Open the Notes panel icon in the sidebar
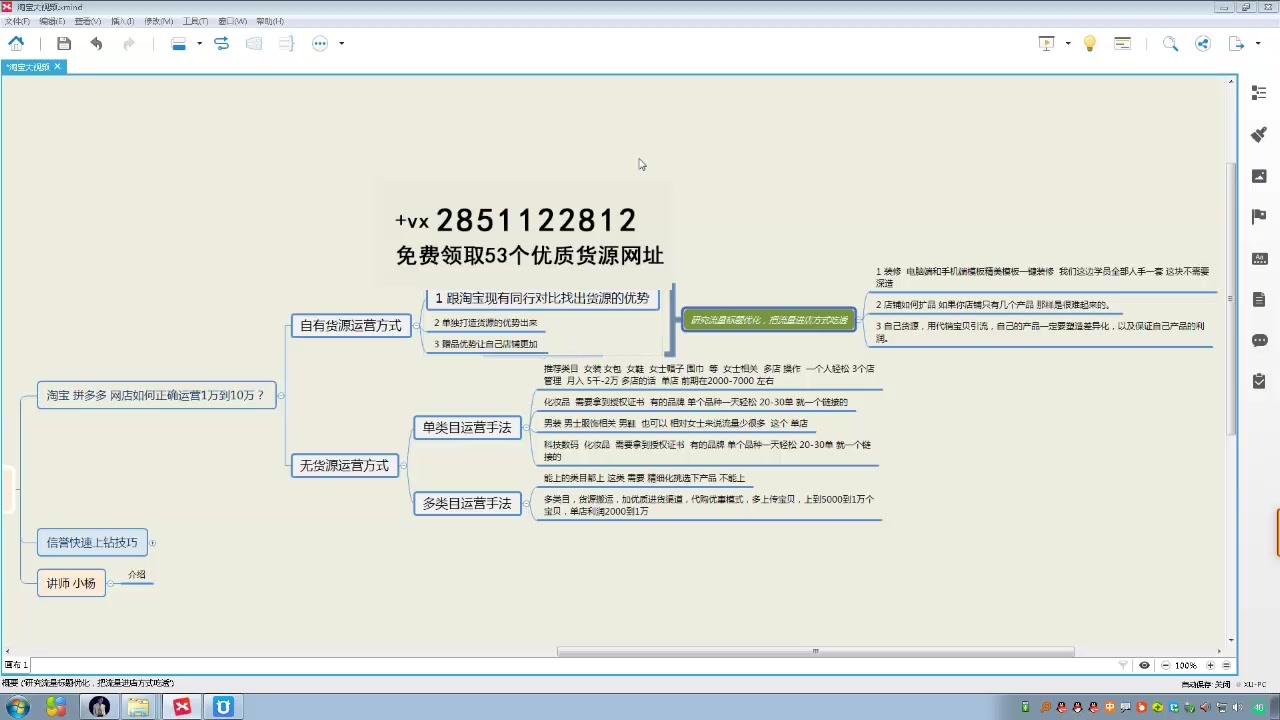This screenshot has height=720, width=1280. 1259,299
